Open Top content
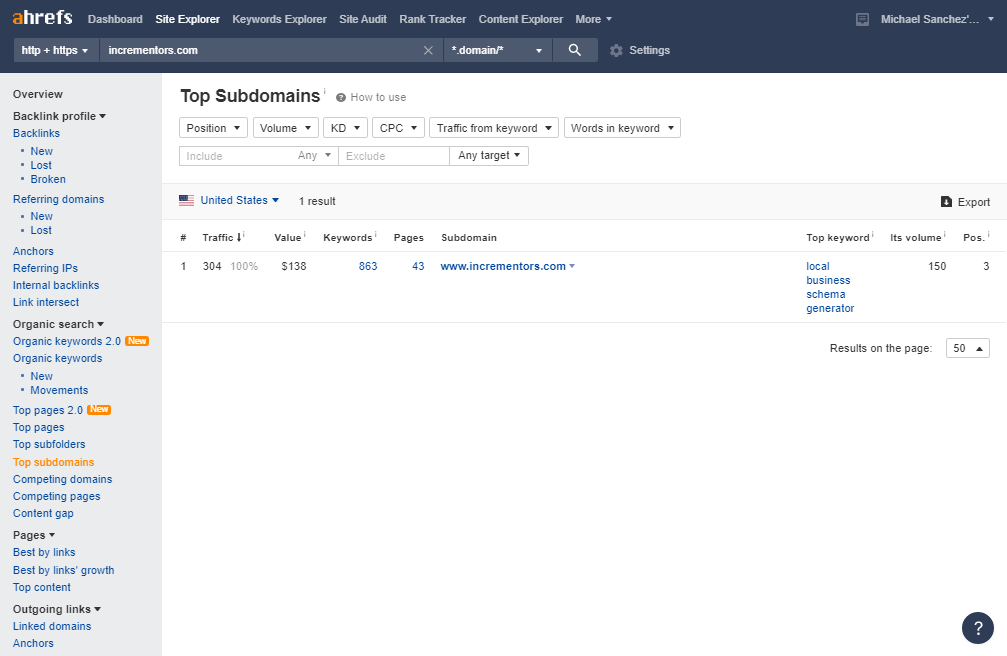This screenshot has height=656, width=1007. click(x=42, y=587)
